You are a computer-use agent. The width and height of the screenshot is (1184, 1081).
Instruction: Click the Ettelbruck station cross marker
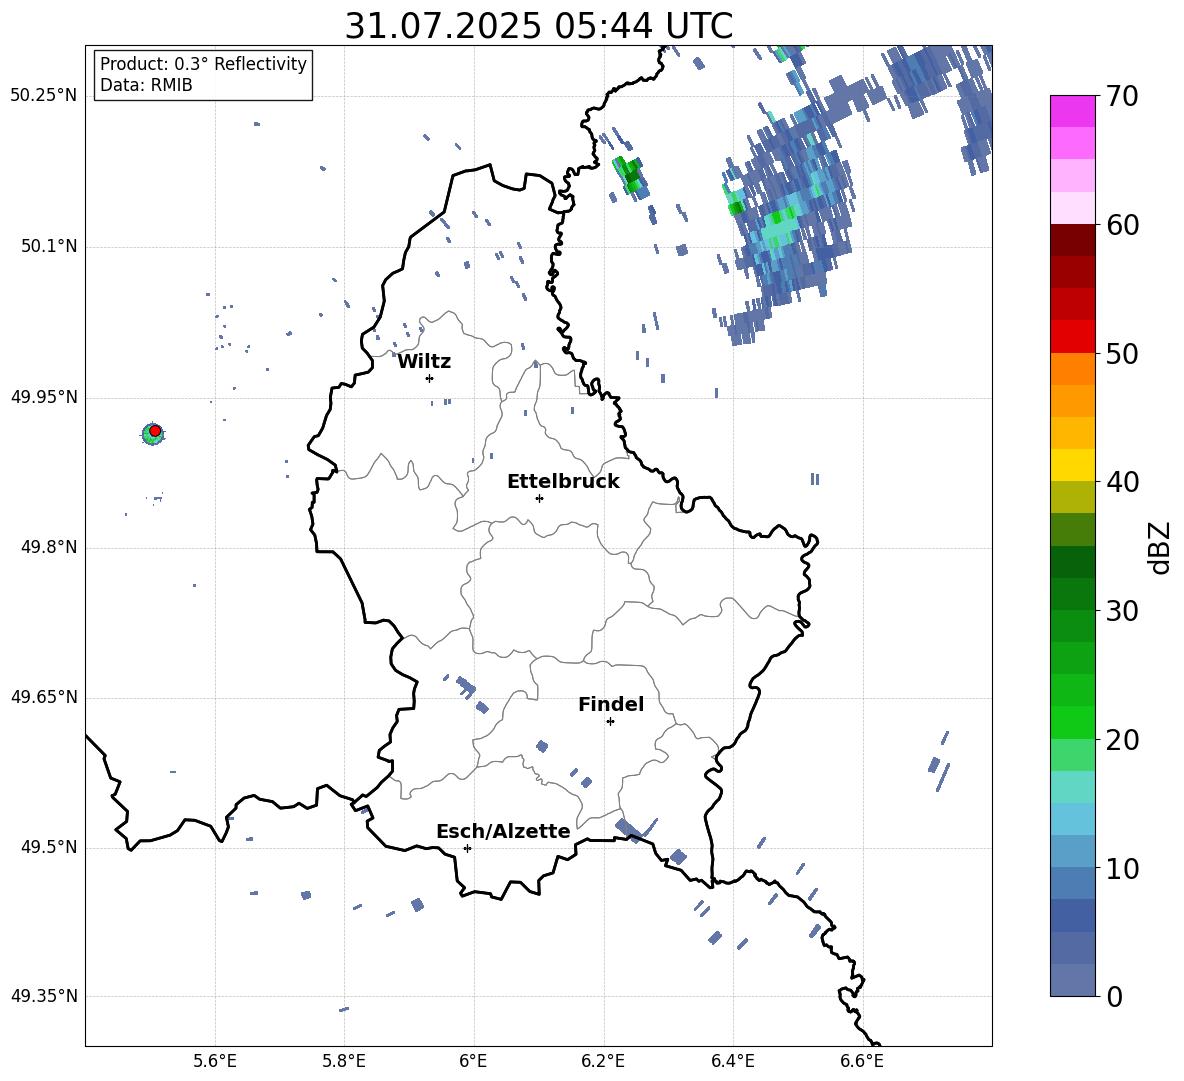pyautogui.click(x=539, y=498)
